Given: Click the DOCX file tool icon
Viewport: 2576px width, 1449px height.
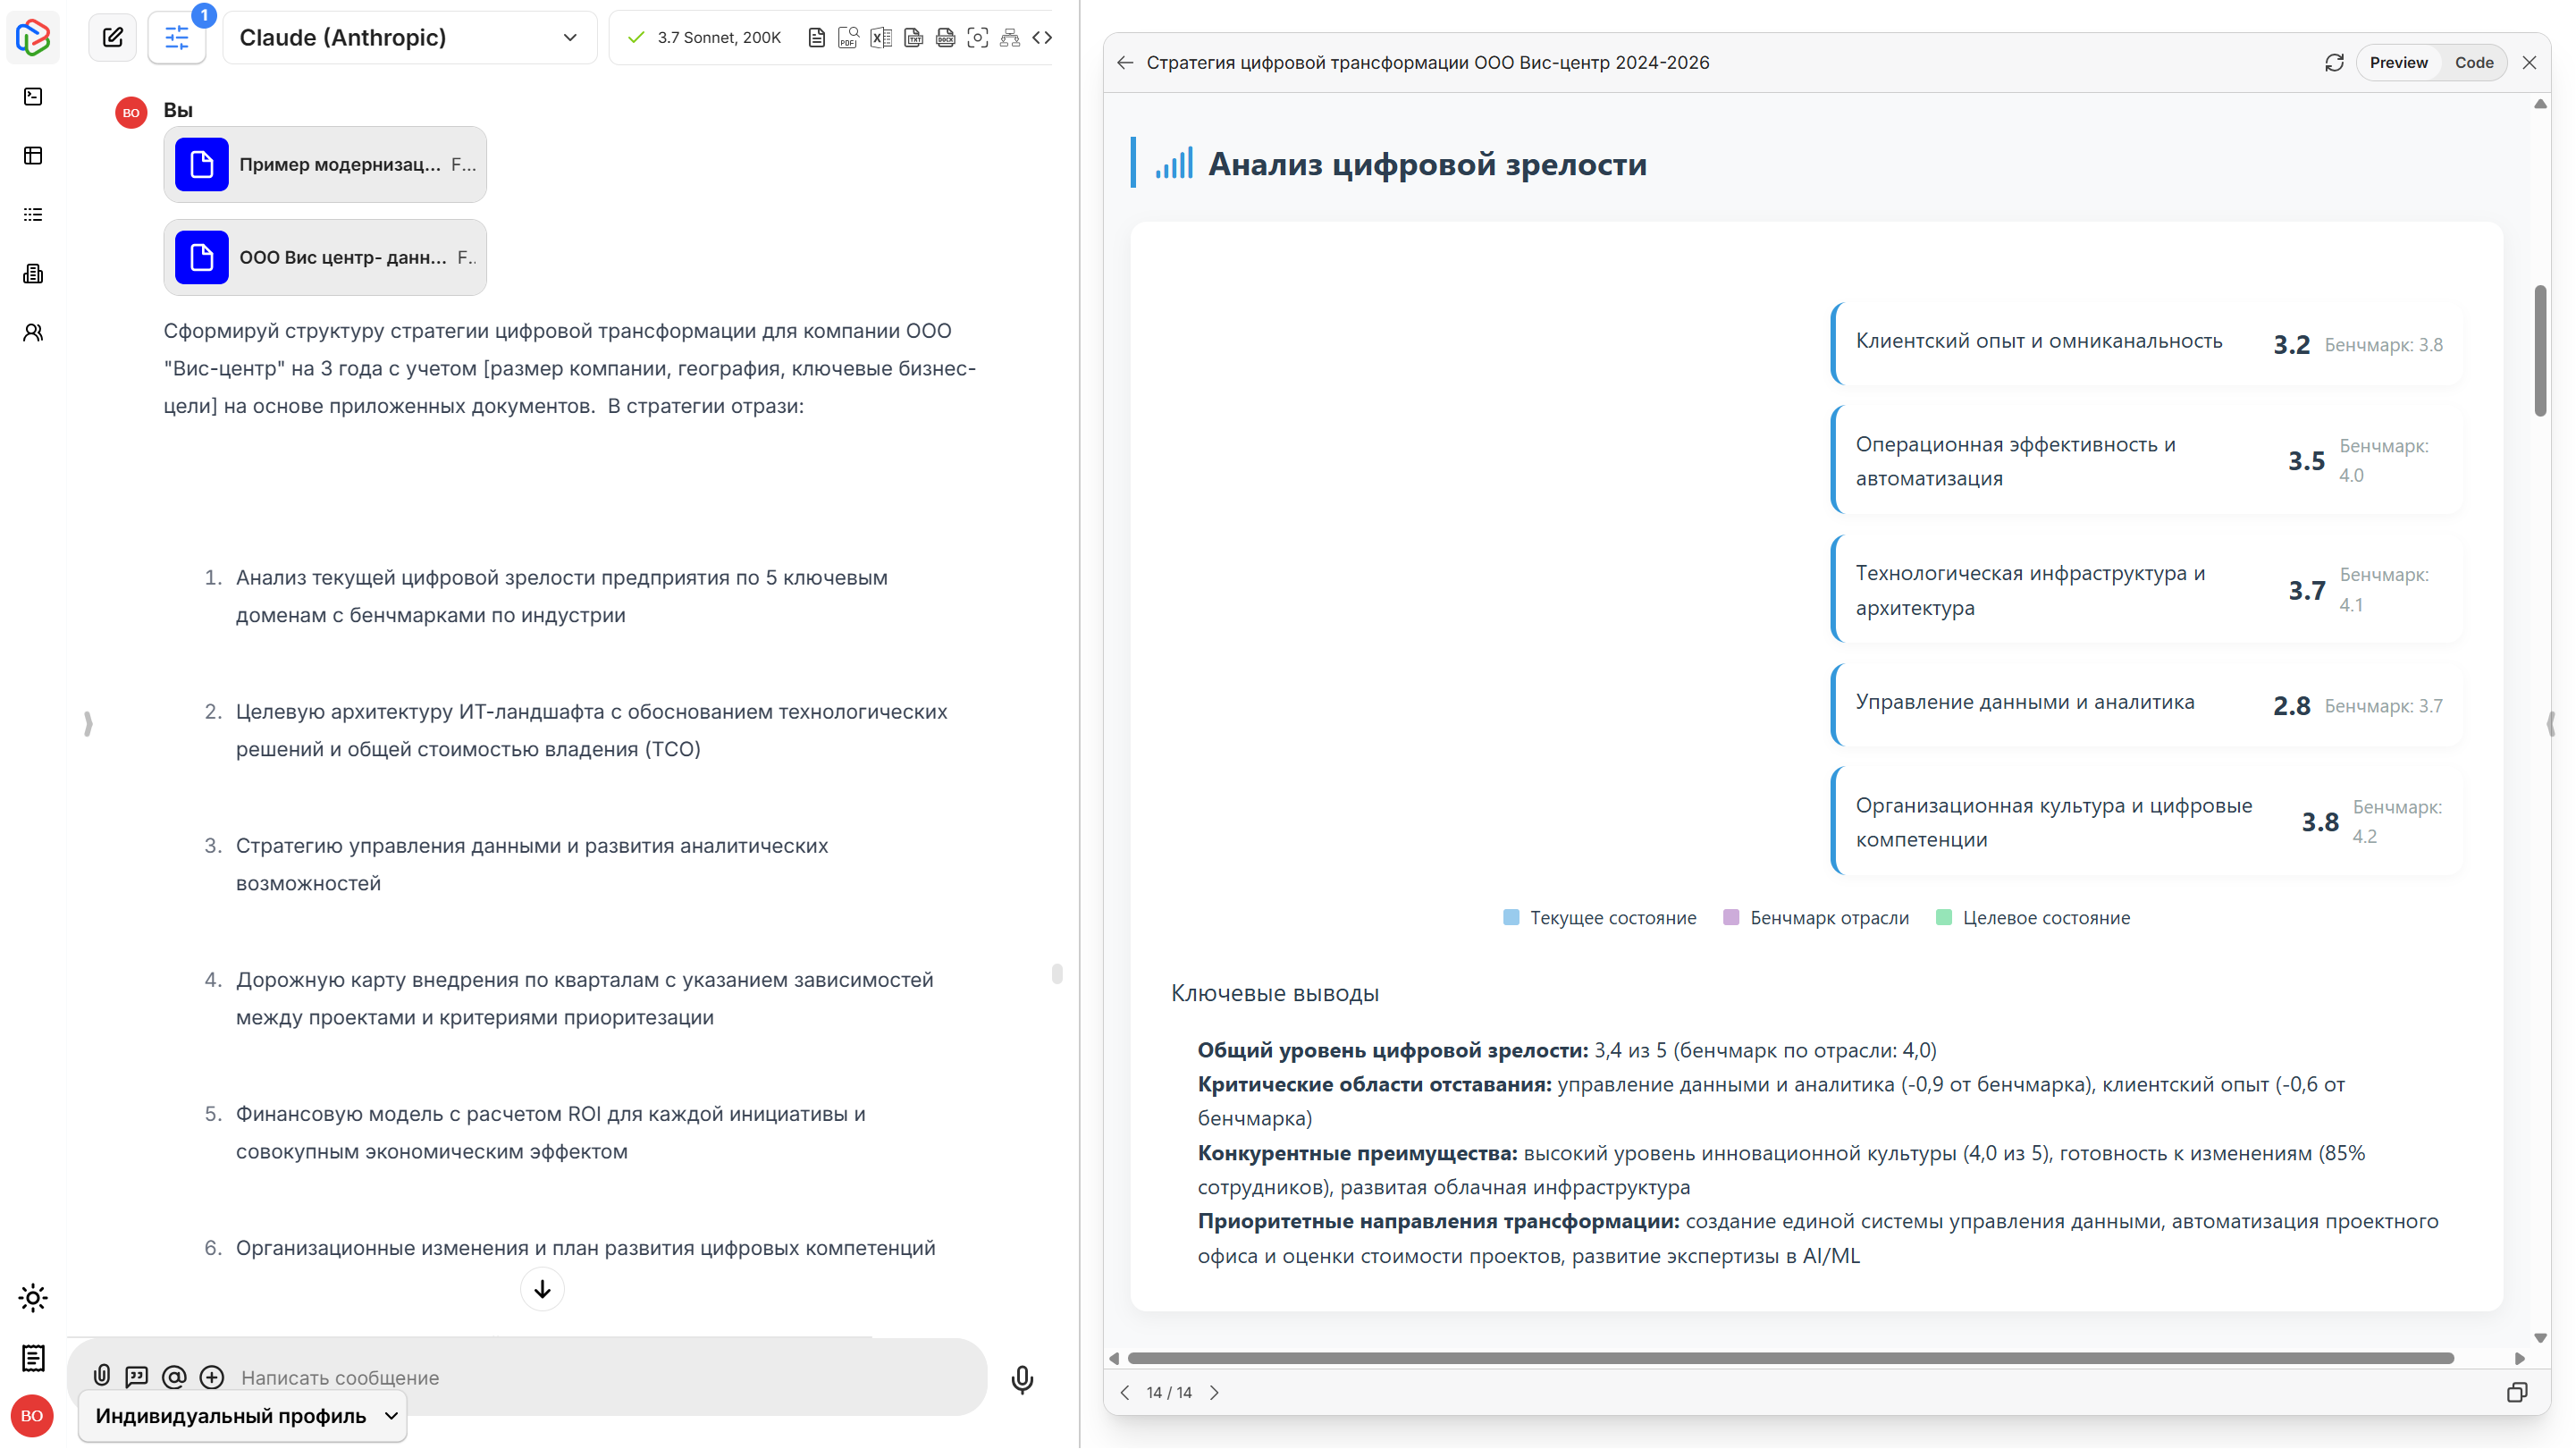Looking at the screenshot, I should 945,38.
